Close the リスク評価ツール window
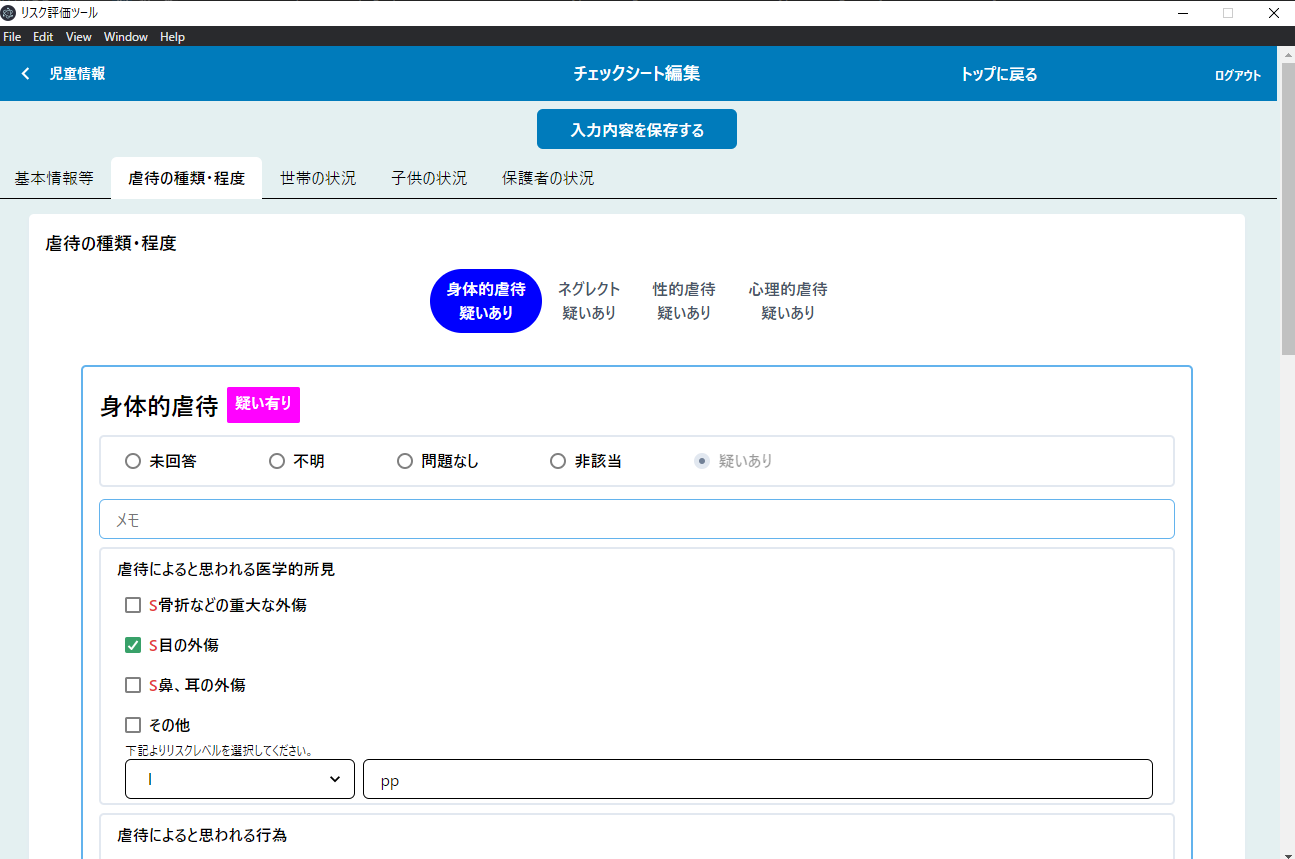The height and width of the screenshot is (859, 1295). [1273, 13]
